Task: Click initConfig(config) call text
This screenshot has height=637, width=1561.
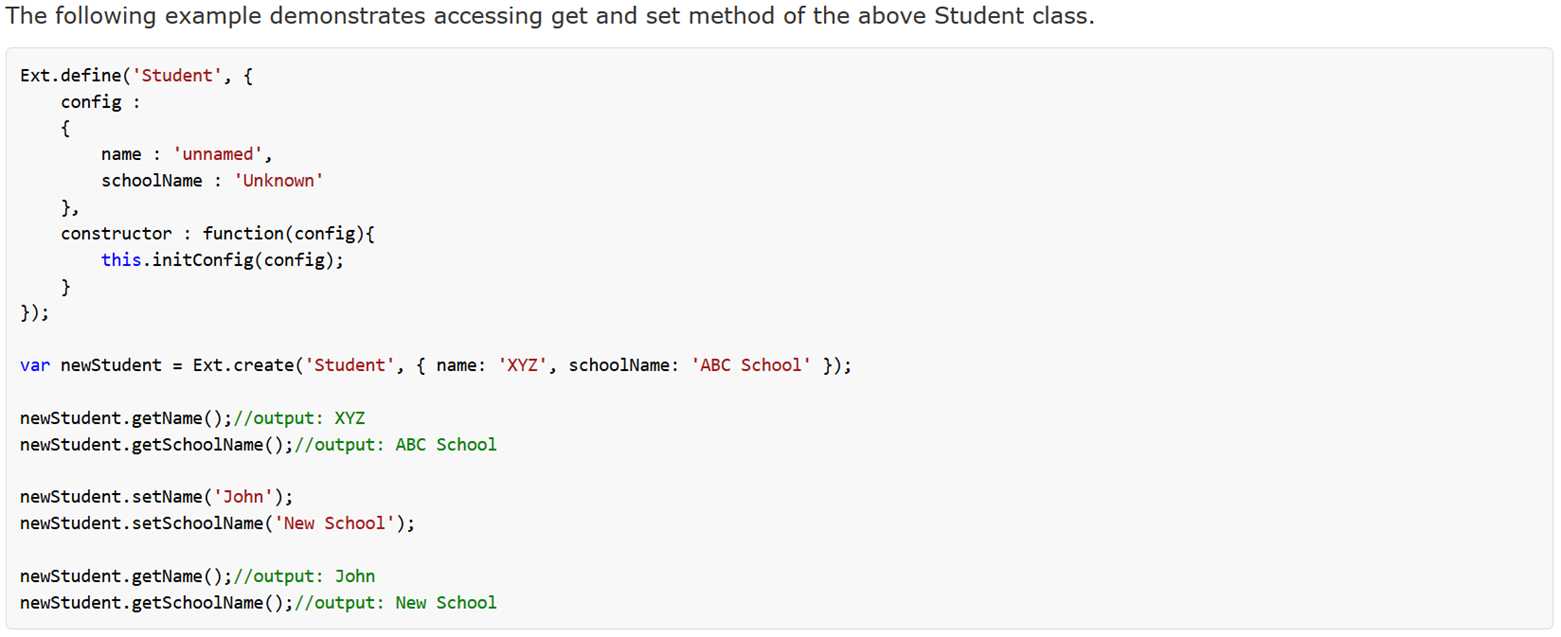Action: pyautogui.click(x=247, y=260)
